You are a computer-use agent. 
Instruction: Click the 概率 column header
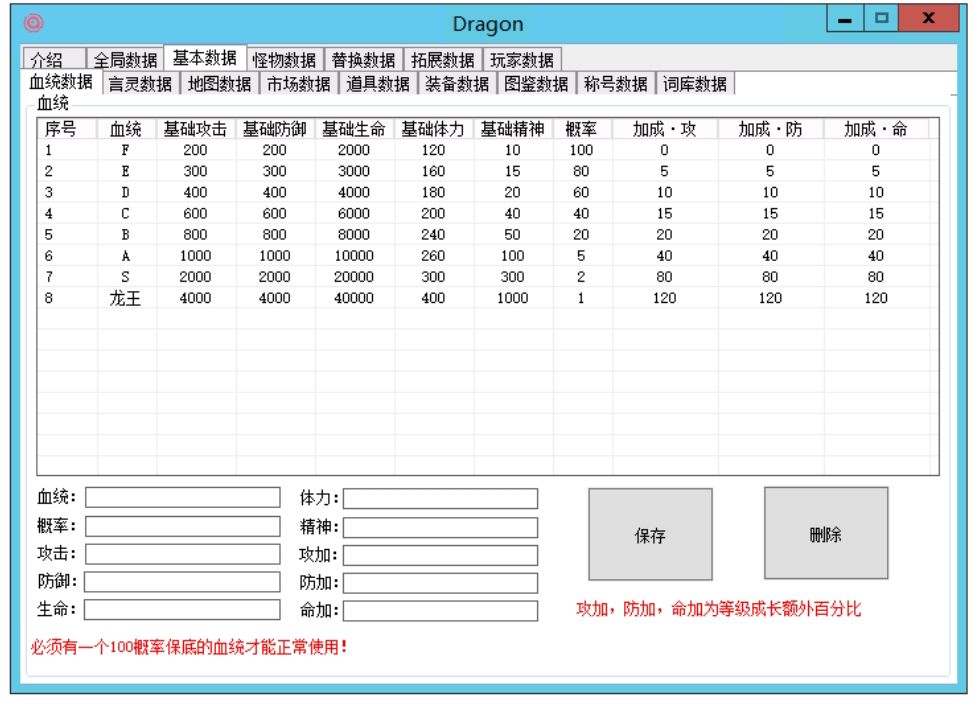tap(583, 129)
